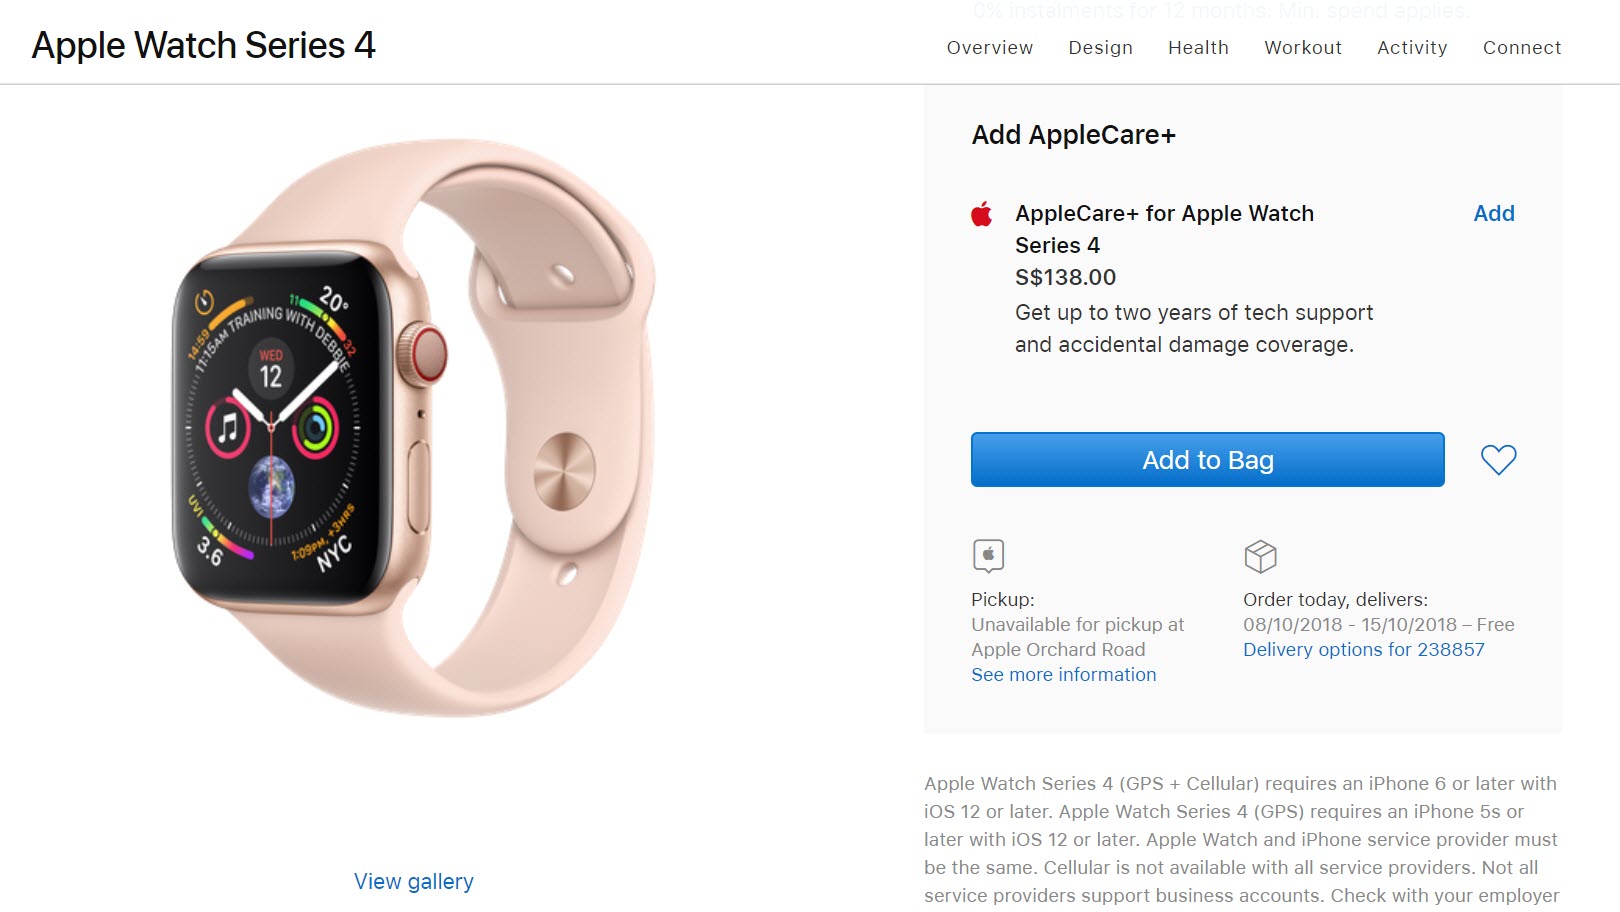Go to the Connect section
The height and width of the screenshot is (912, 1620).
[1522, 47]
